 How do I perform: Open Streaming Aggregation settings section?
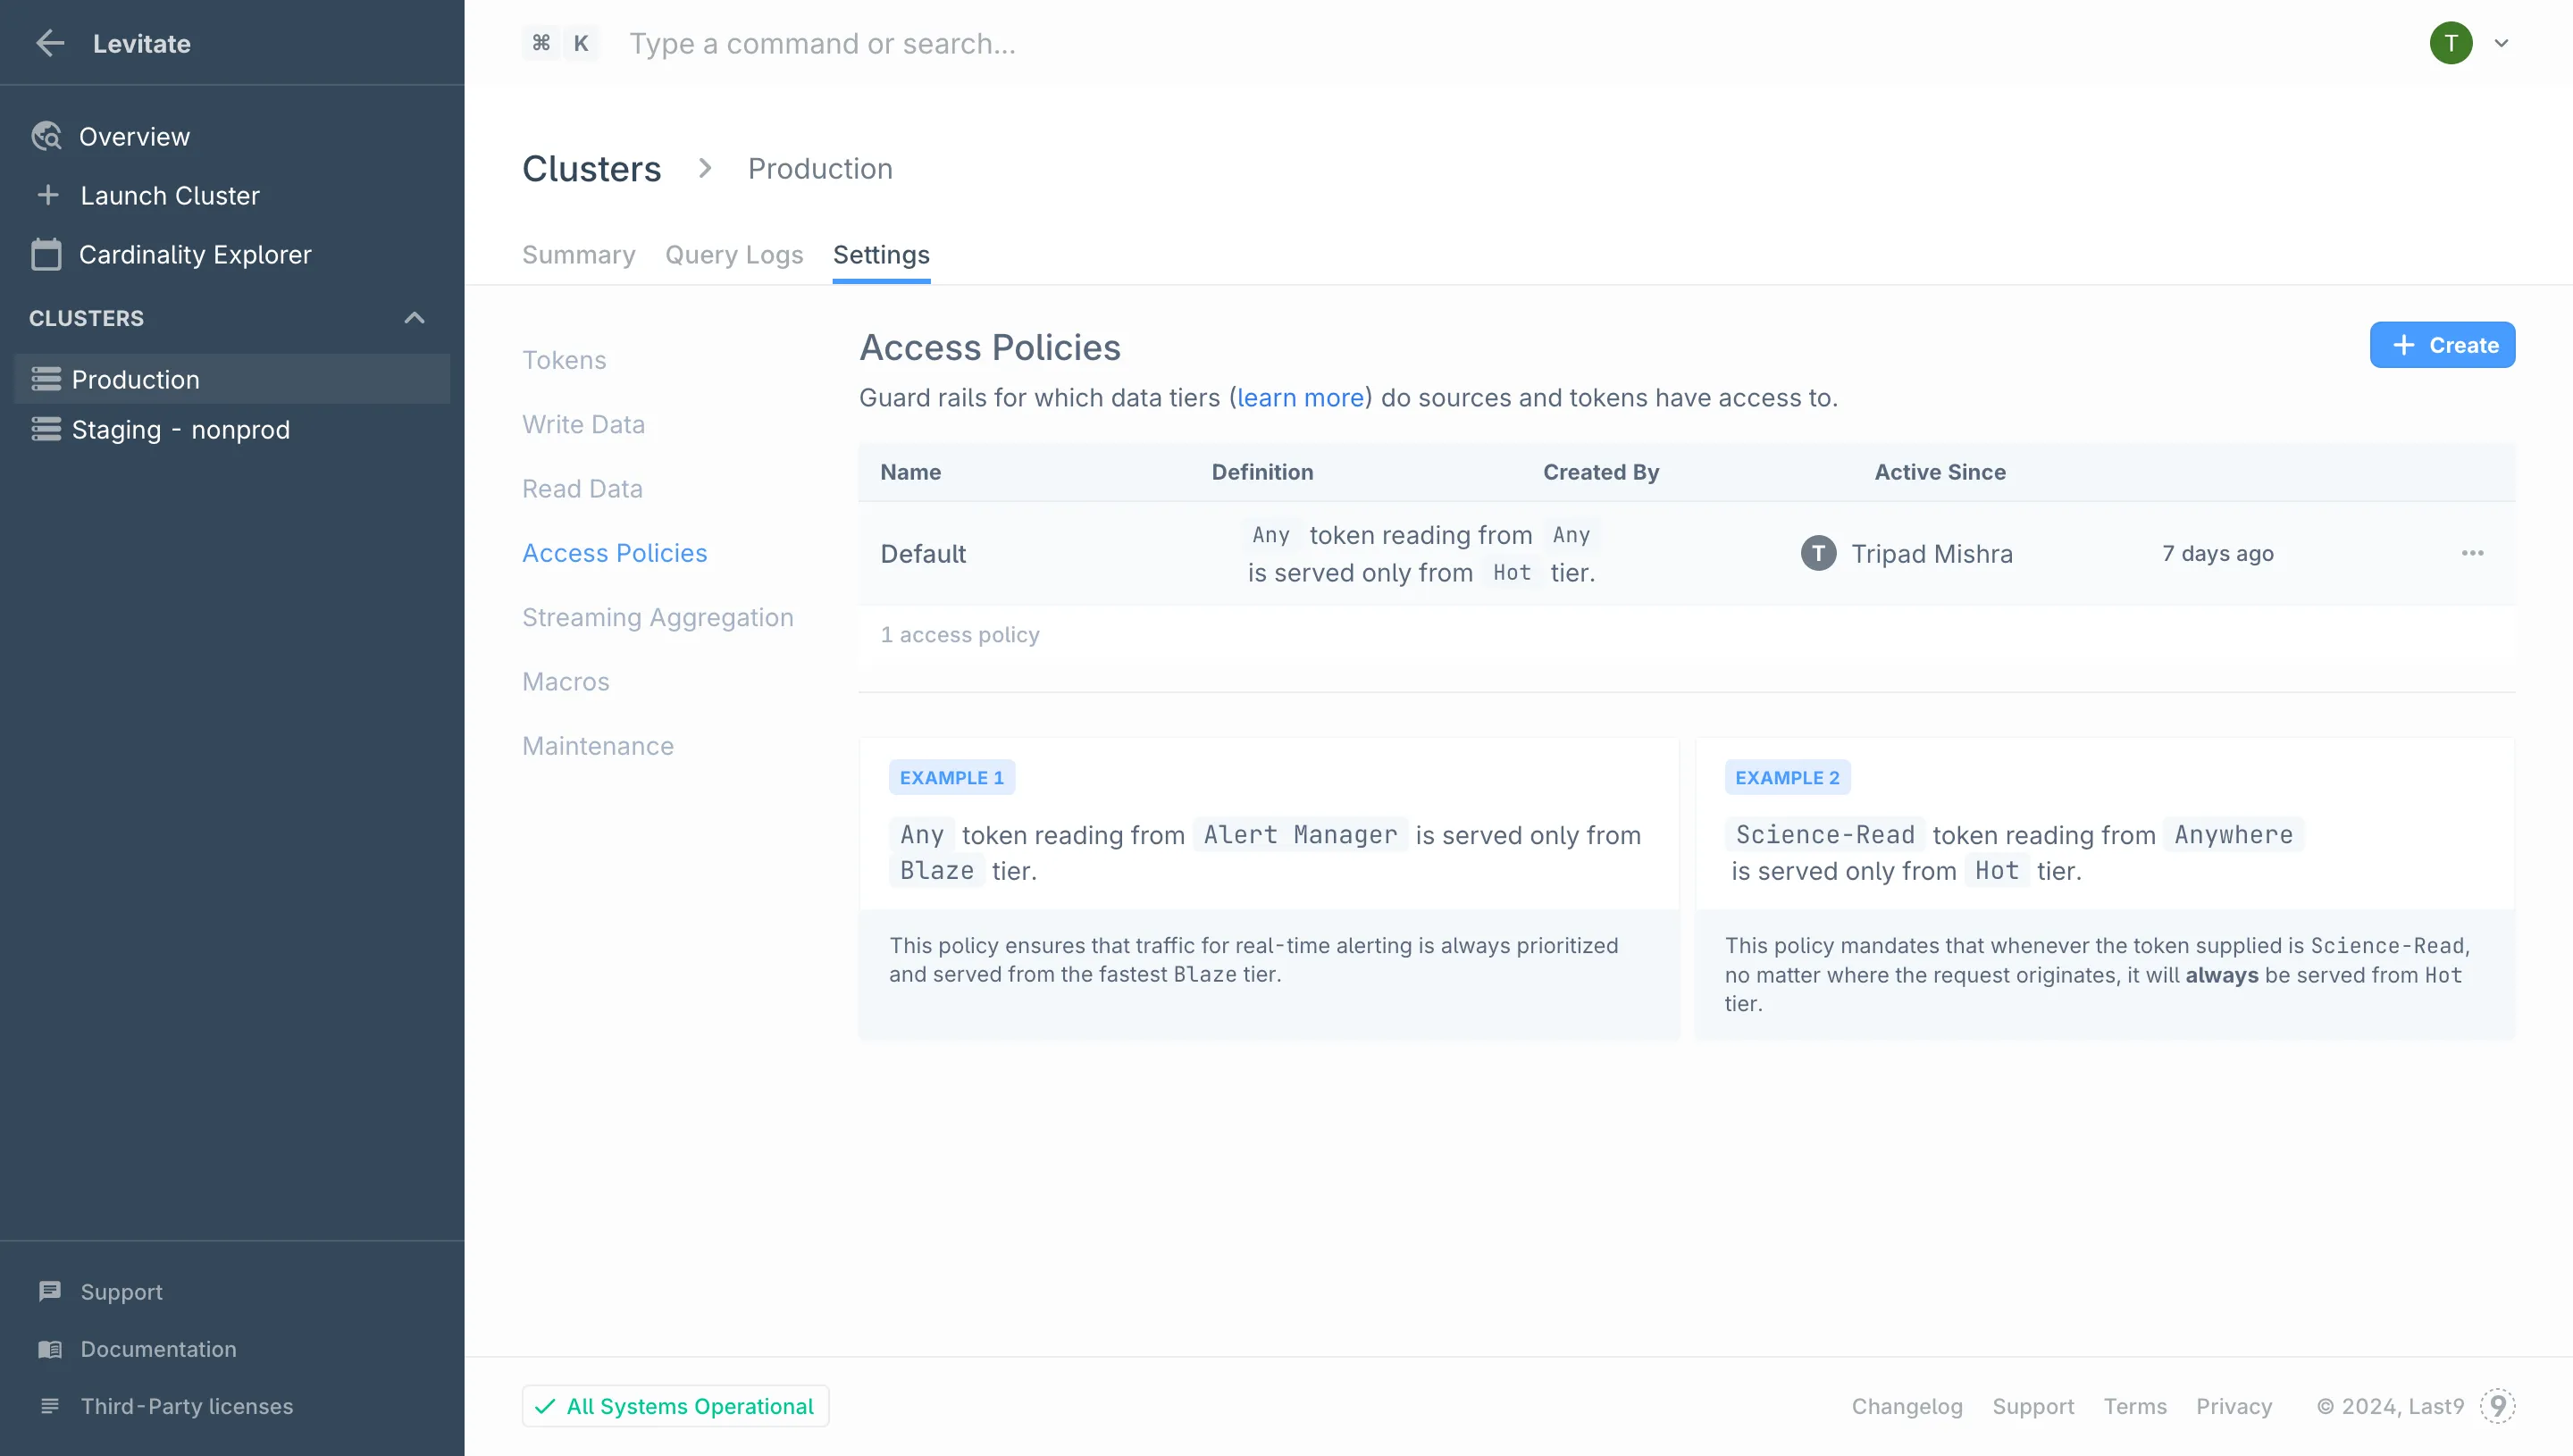pyautogui.click(x=657, y=617)
